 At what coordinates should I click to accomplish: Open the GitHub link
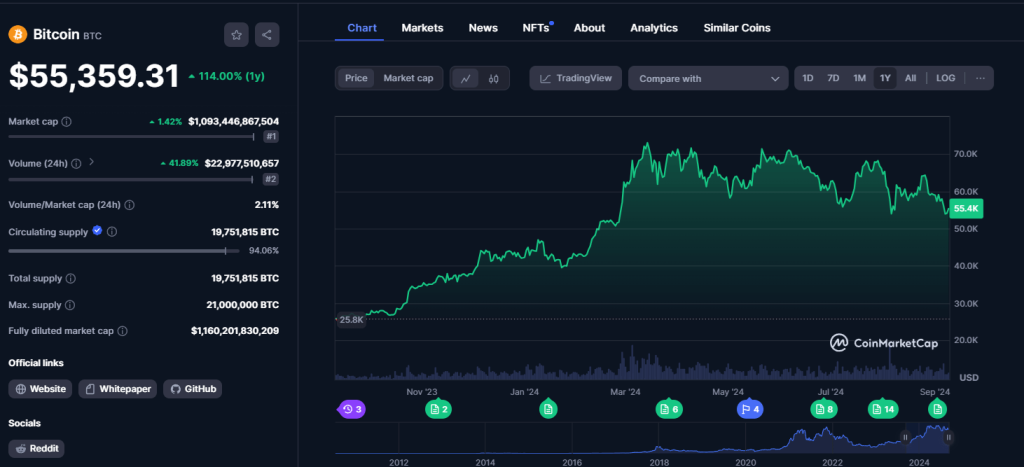(193, 389)
